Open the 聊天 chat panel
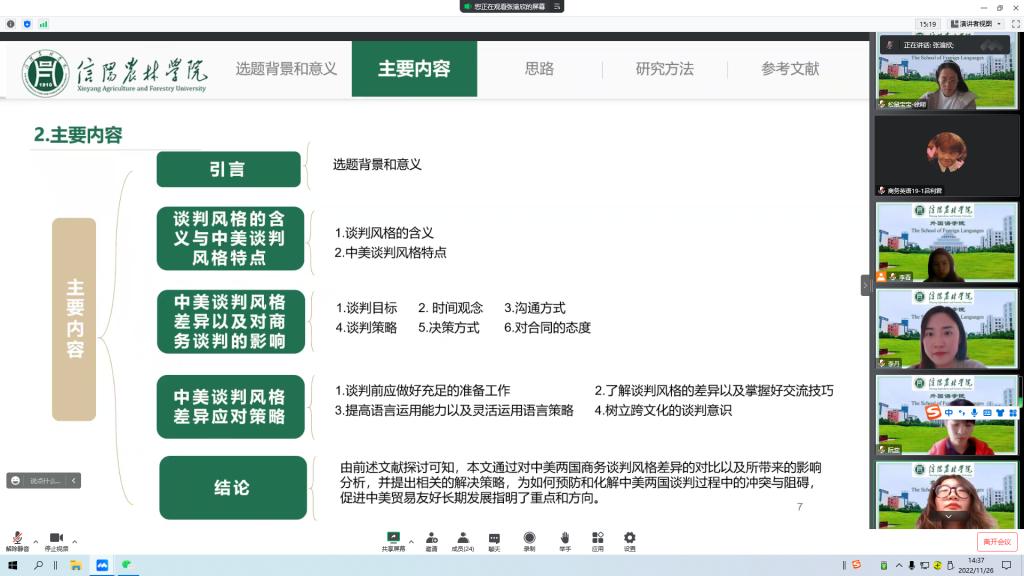 click(494, 538)
